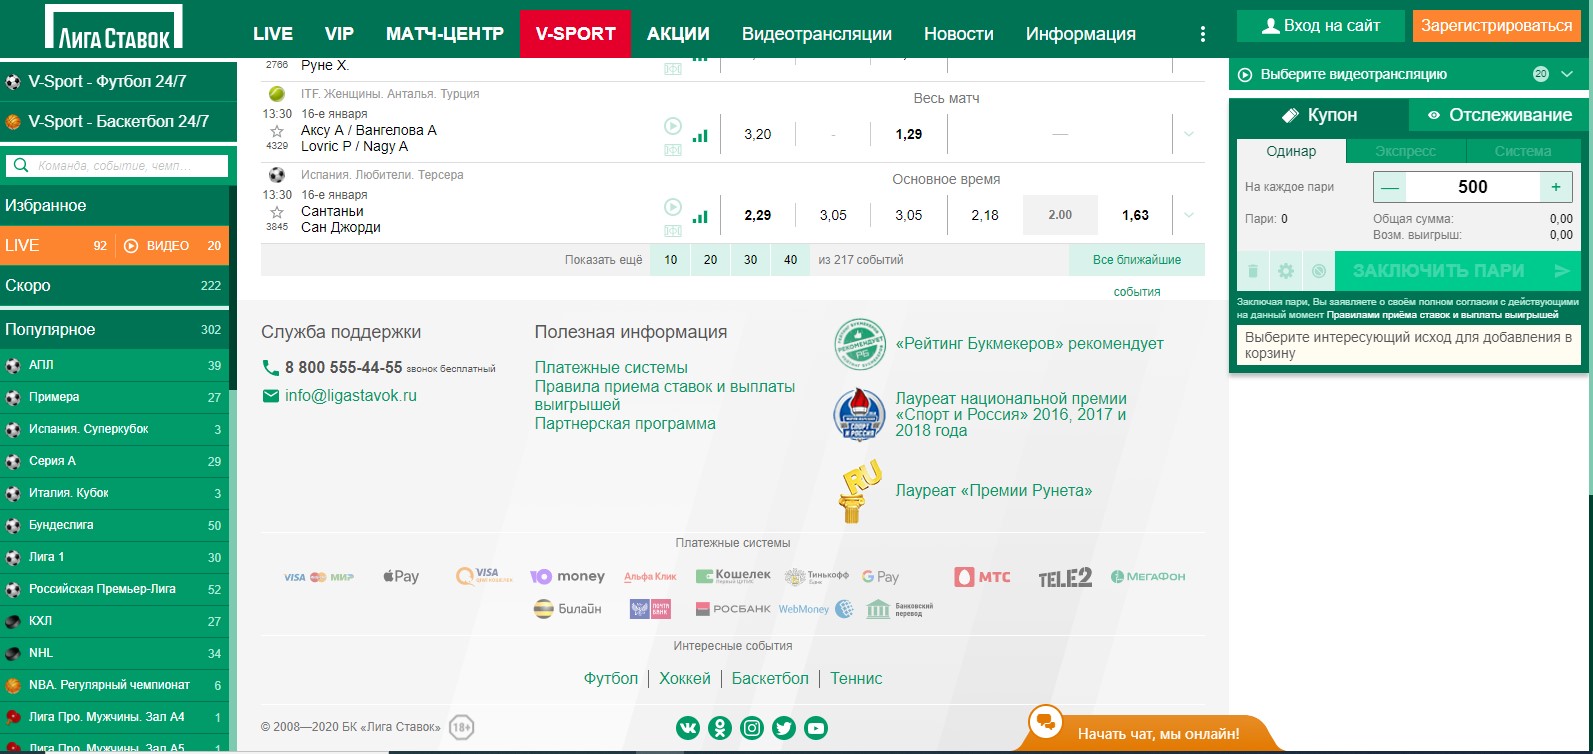Click the crossed-circle icon in the coupon

pos(1319,271)
